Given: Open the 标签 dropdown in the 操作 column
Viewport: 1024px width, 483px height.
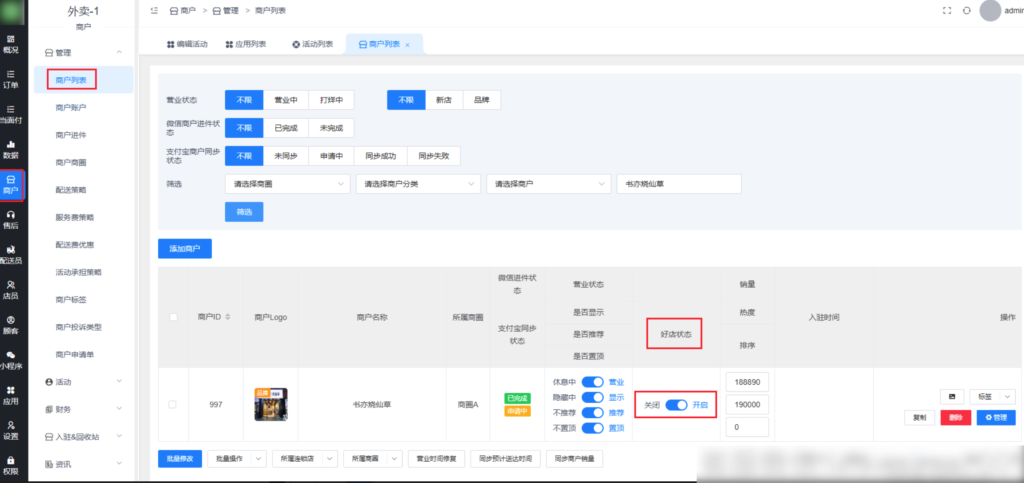Looking at the screenshot, I should pos(993,396).
